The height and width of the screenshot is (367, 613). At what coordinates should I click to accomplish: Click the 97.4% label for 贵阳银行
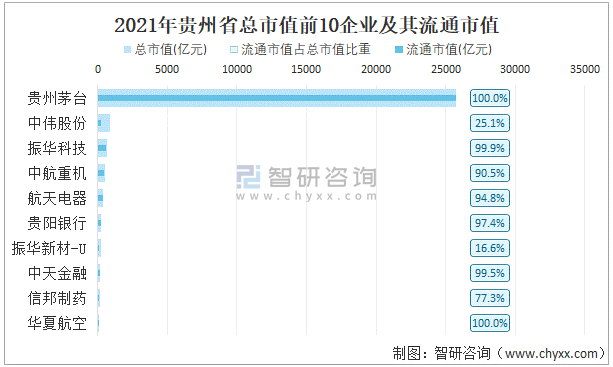(x=490, y=223)
